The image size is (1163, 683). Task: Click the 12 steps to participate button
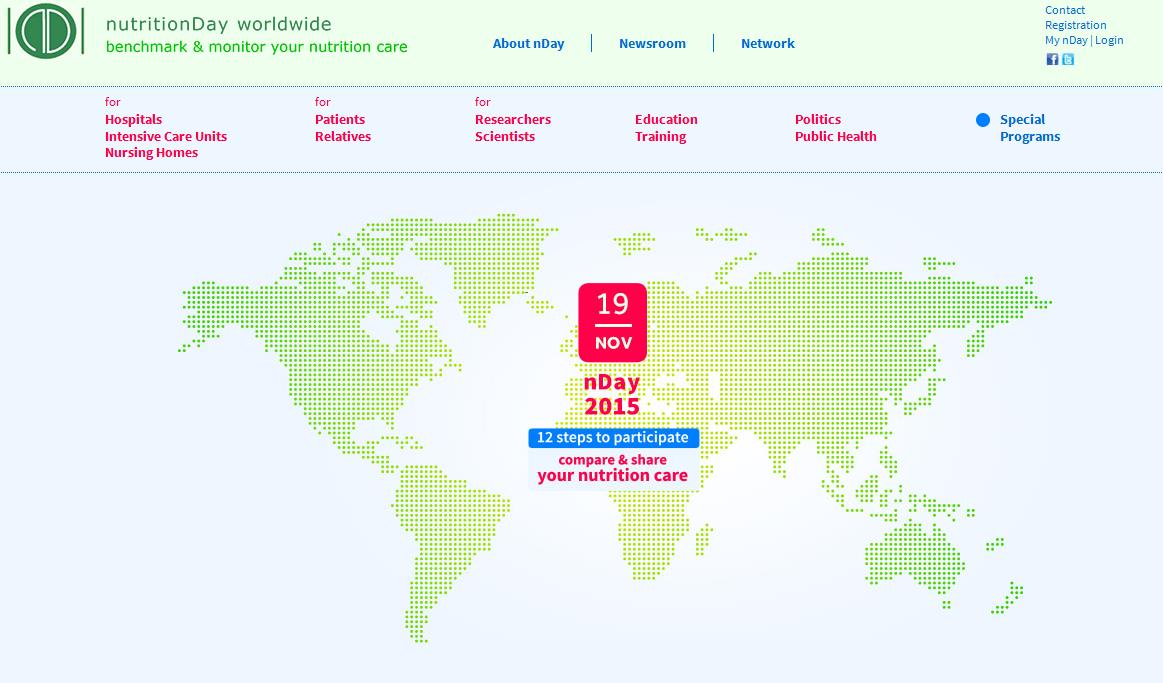613,438
